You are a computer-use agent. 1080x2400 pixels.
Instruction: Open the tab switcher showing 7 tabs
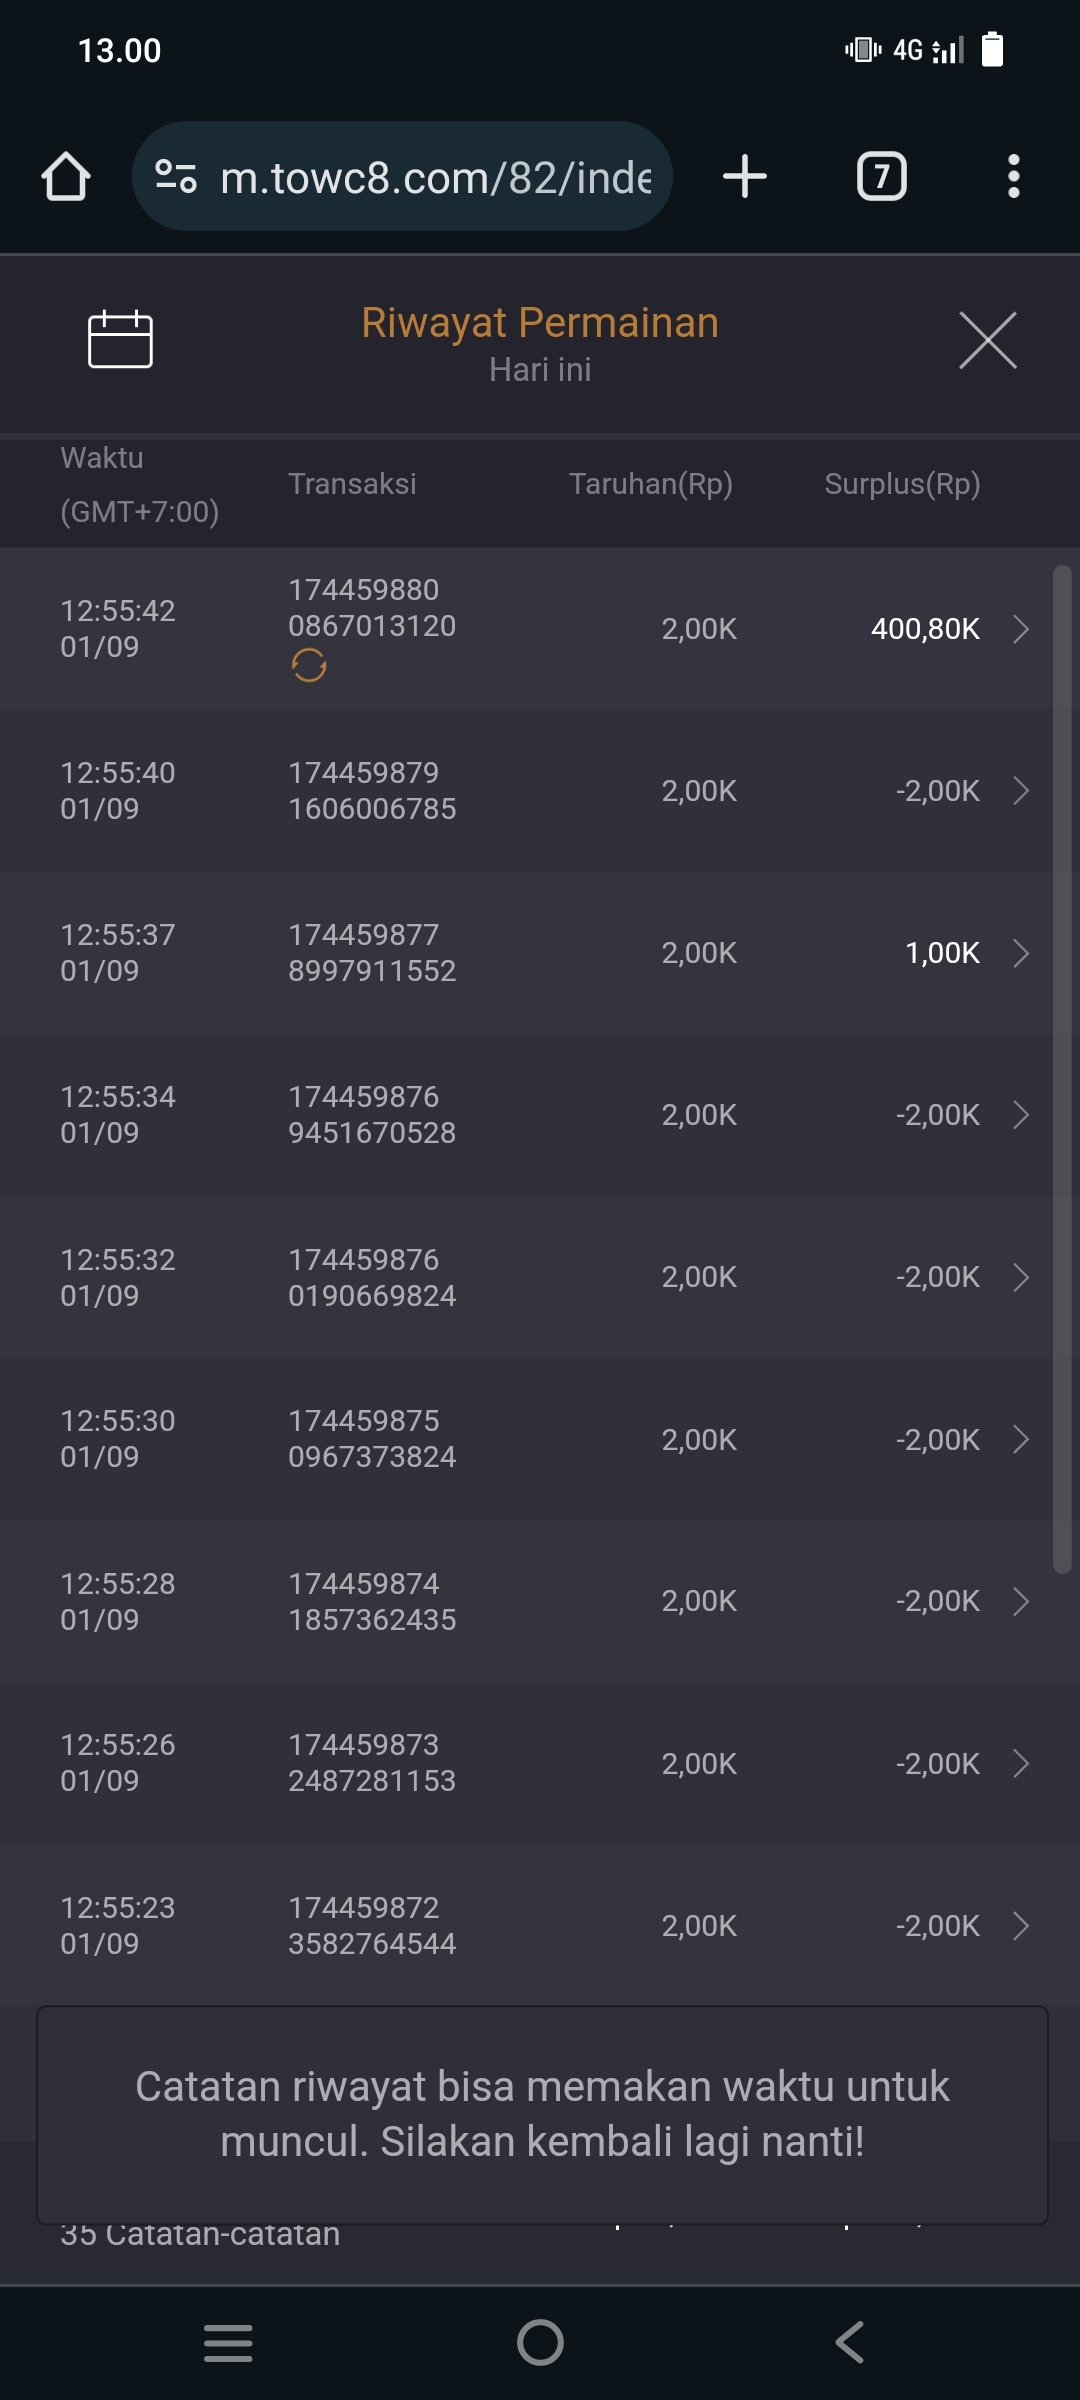pyautogui.click(x=882, y=177)
